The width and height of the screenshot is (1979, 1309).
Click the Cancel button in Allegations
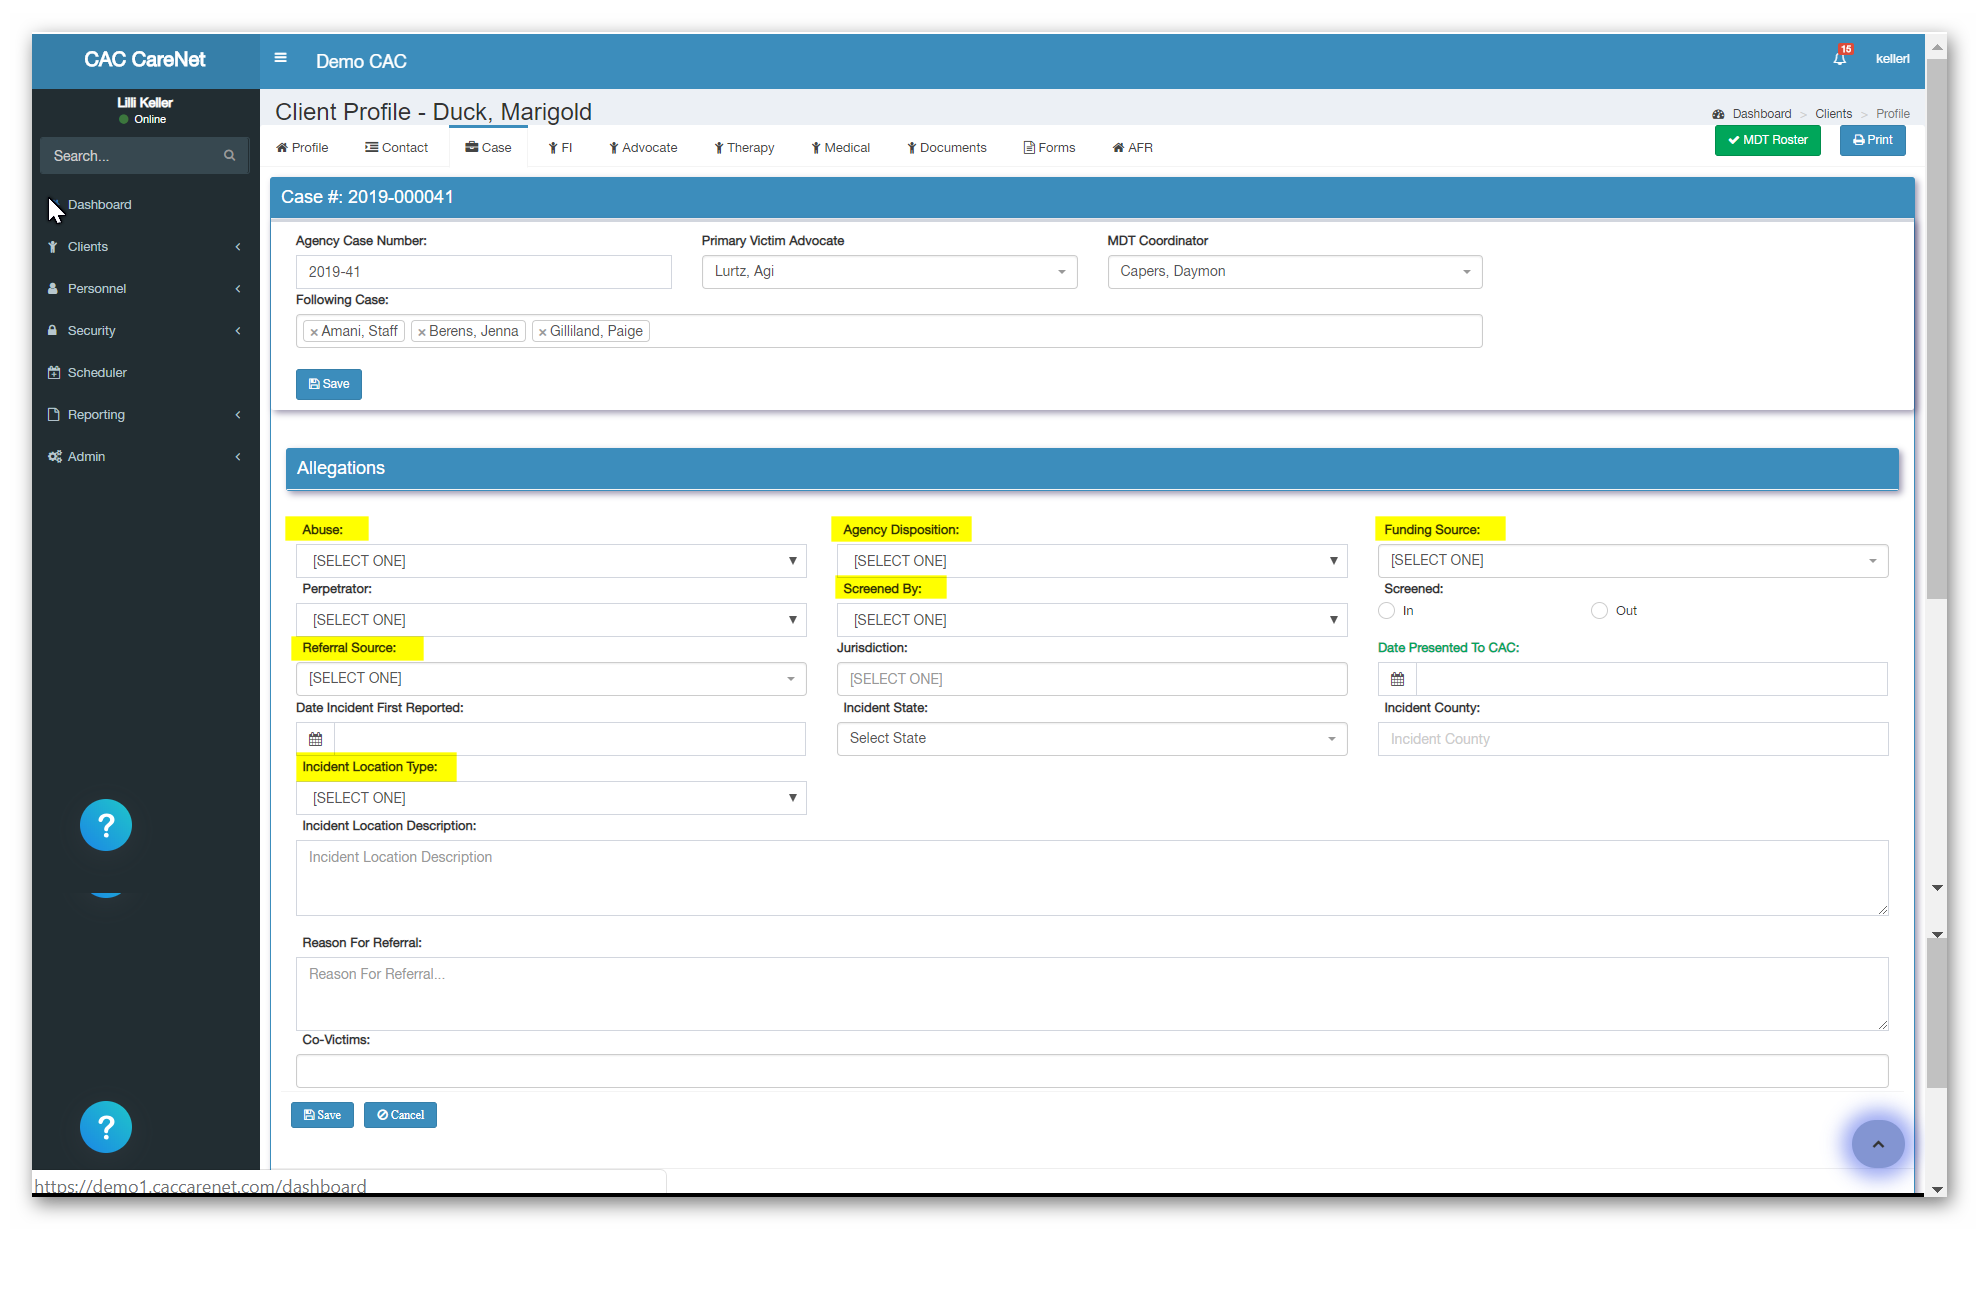point(400,1115)
